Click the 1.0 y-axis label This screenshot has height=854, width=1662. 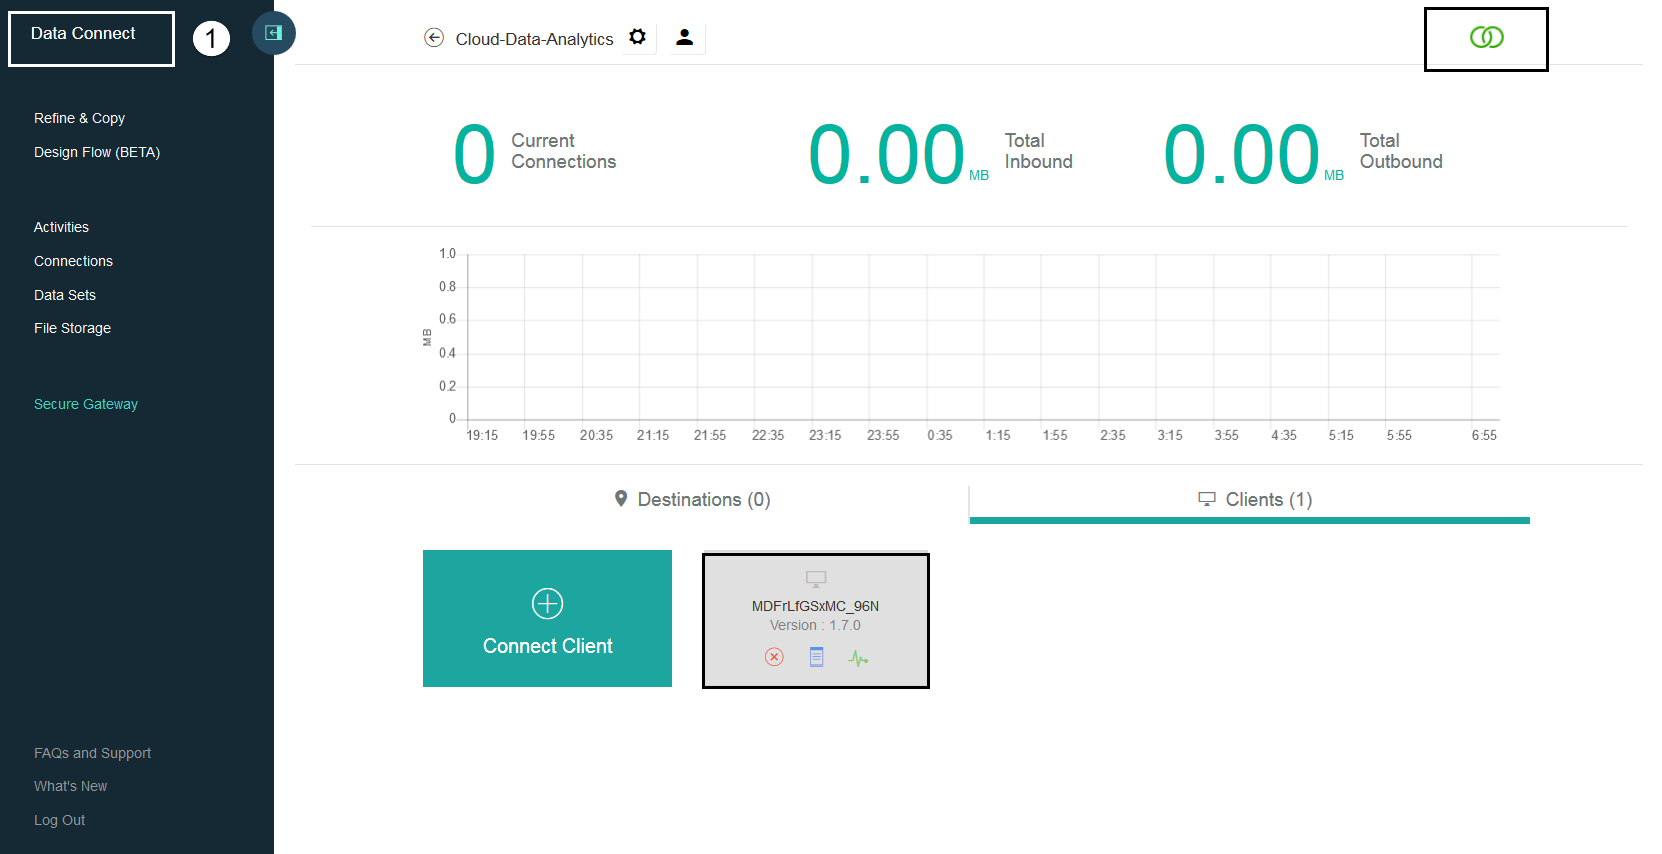click(x=447, y=254)
